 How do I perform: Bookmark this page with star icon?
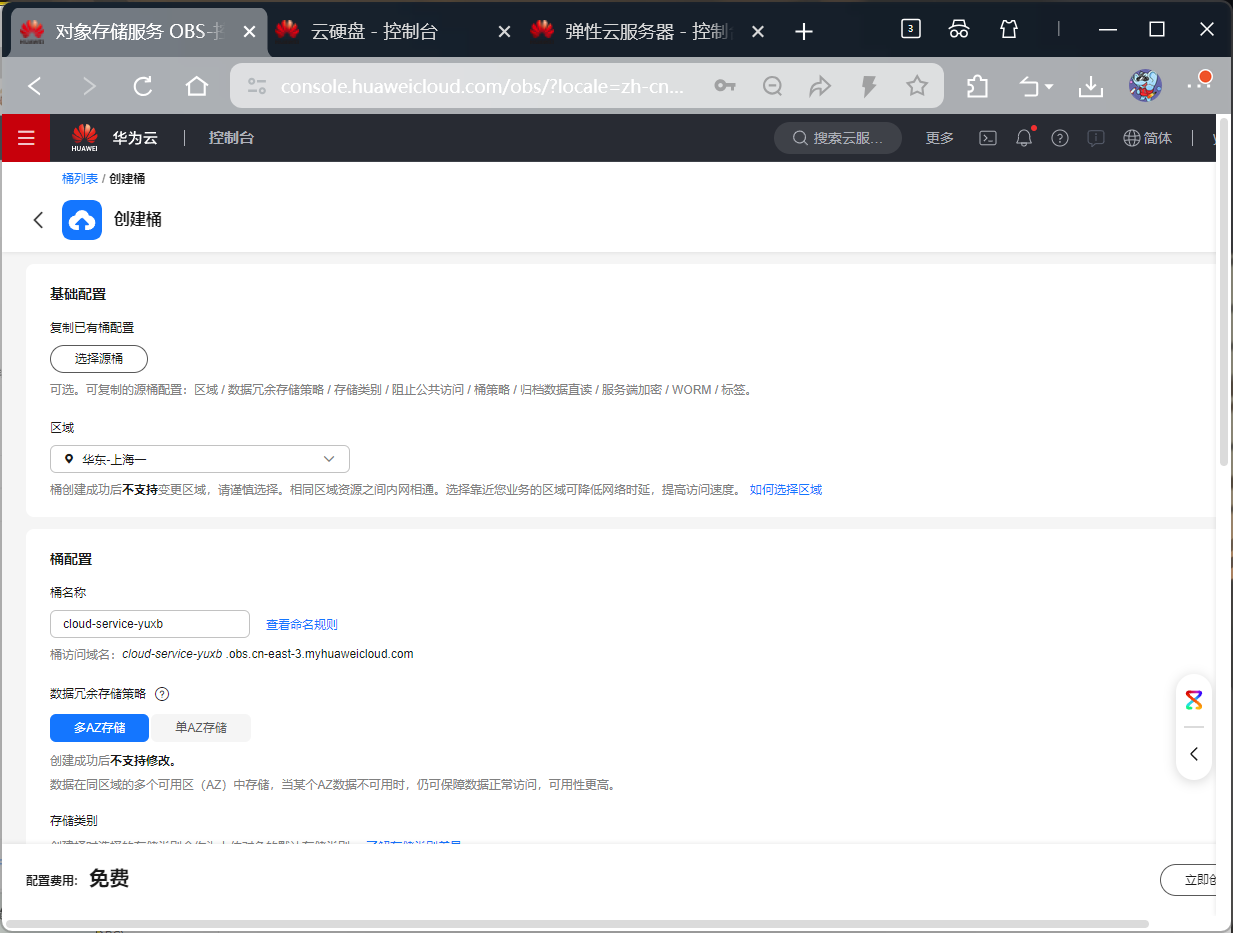(917, 87)
